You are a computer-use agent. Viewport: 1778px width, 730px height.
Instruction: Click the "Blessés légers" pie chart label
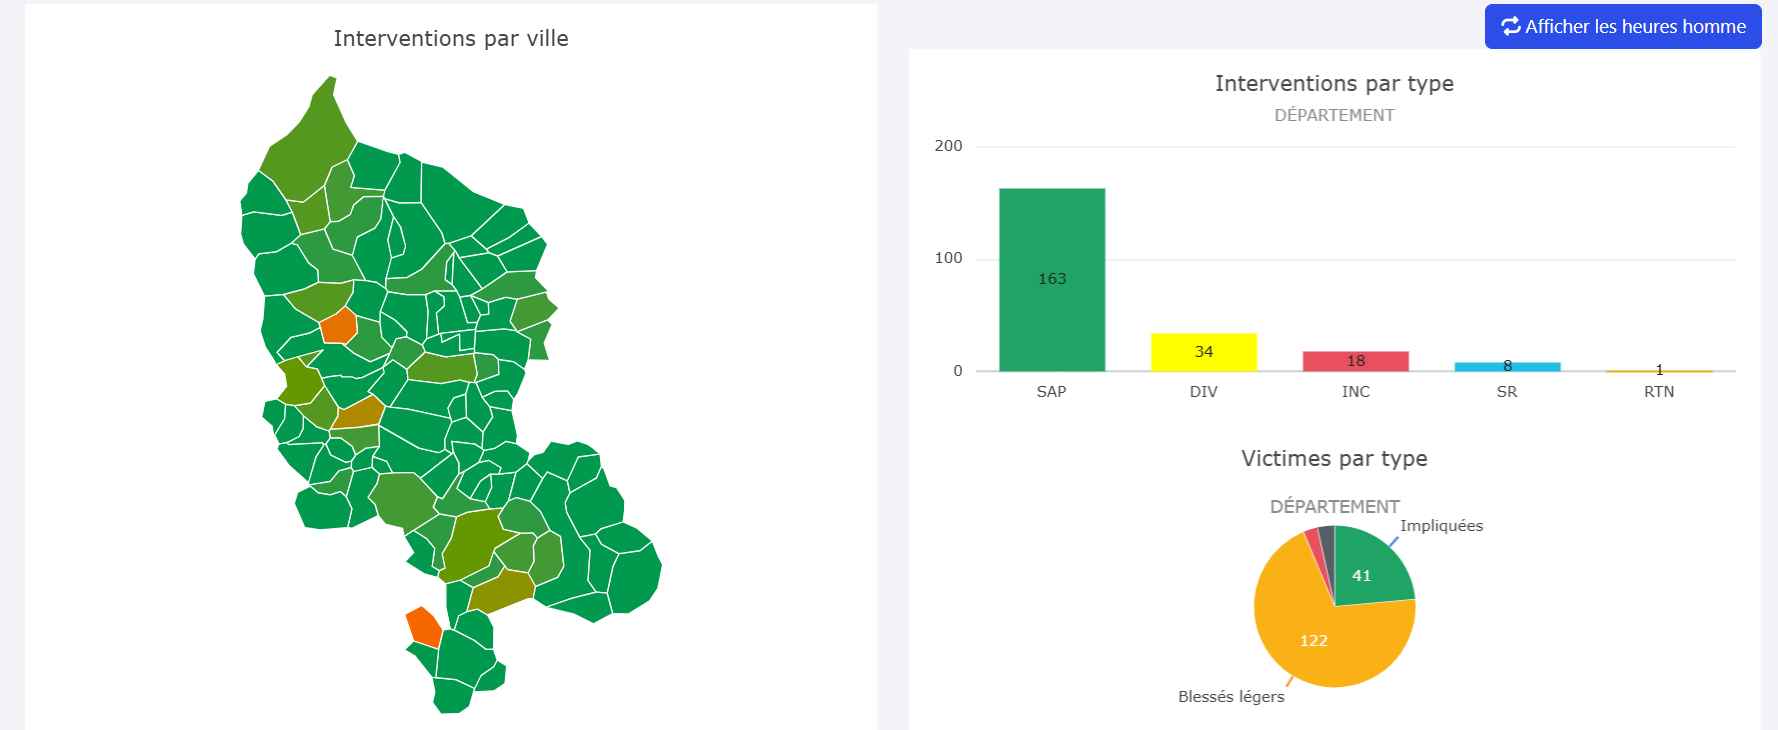click(x=1231, y=697)
